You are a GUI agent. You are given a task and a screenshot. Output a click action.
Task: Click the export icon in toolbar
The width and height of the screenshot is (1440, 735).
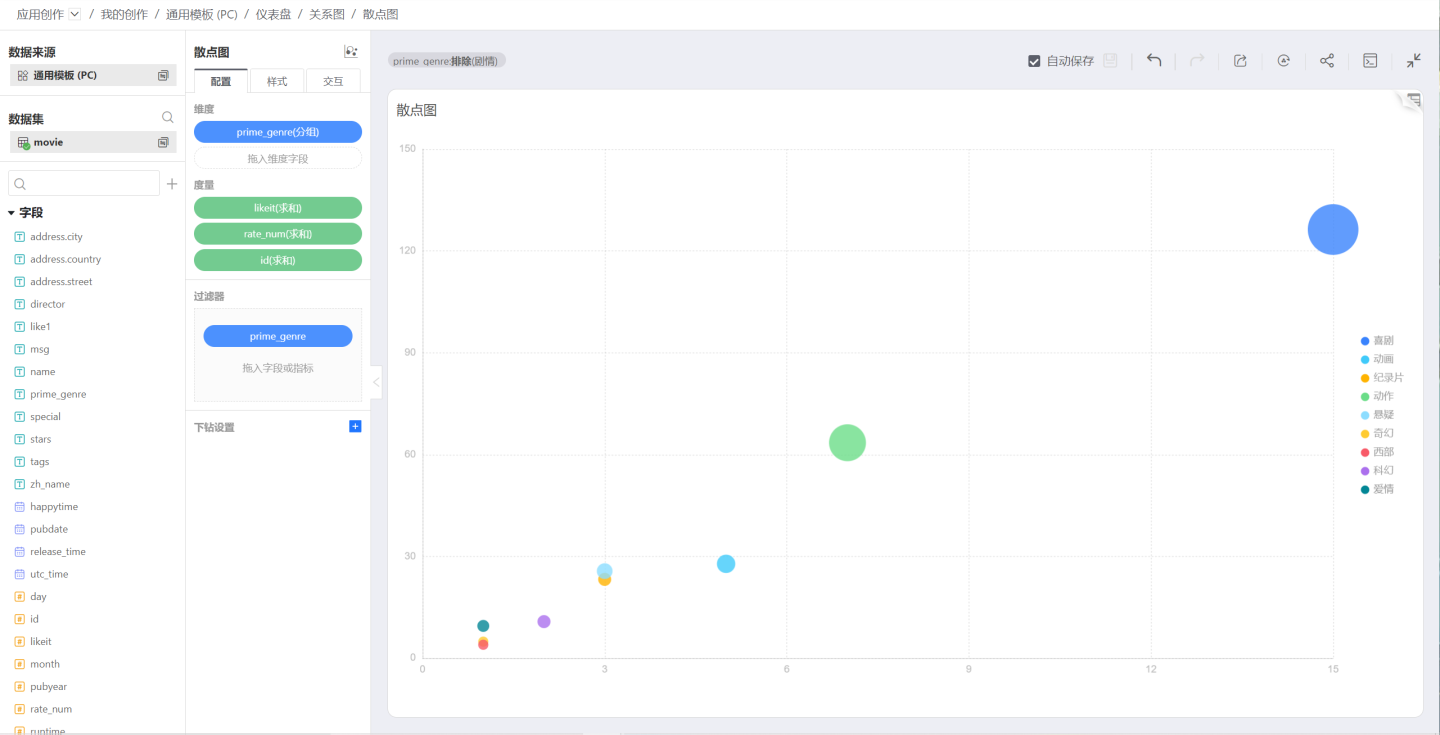click(x=1240, y=61)
